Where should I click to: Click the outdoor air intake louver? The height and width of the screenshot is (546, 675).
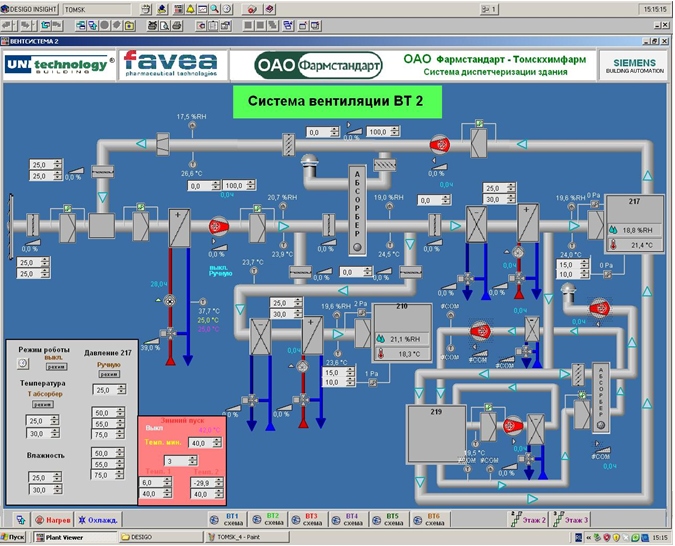point(10,226)
